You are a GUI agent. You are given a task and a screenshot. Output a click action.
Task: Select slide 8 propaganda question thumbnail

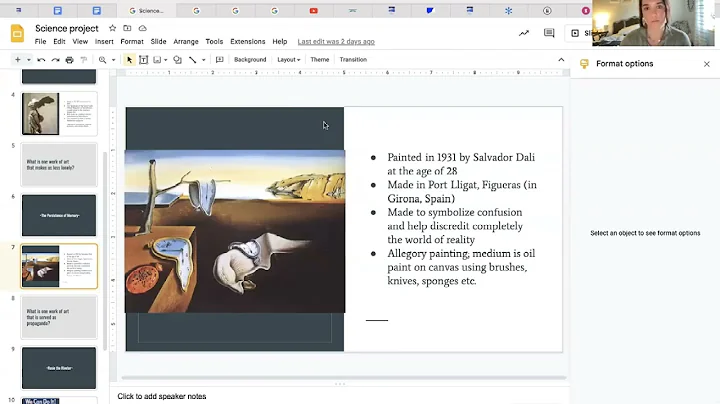tap(59, 317)
